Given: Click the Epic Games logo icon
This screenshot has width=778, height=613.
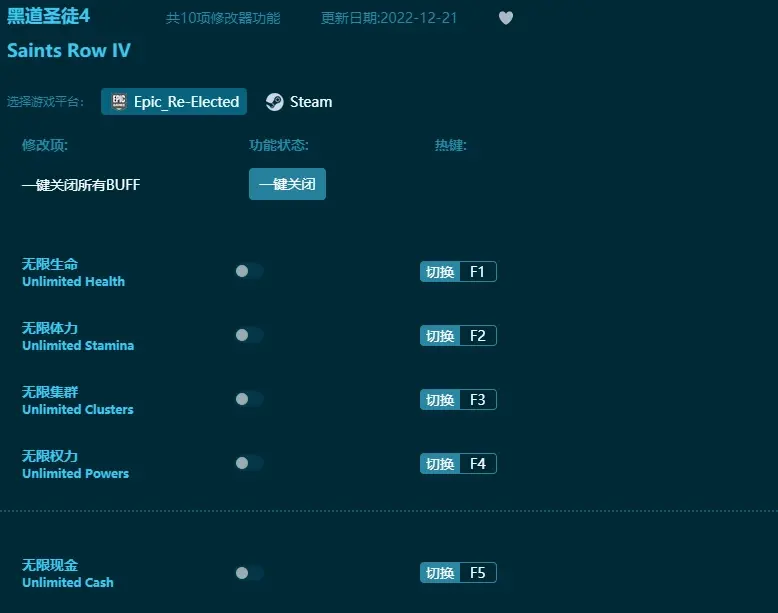Looking at the screenshot, I should [x=119, y=102].
